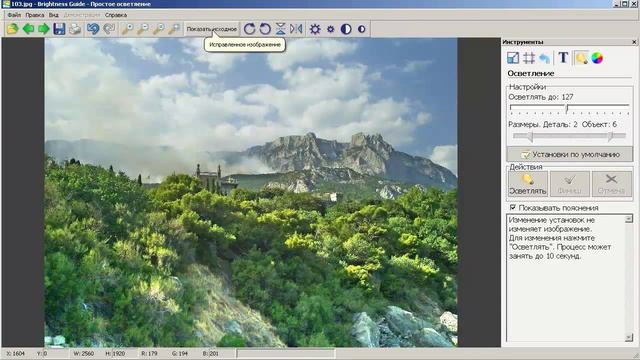Close the Инструменты panel

point(634,42)
